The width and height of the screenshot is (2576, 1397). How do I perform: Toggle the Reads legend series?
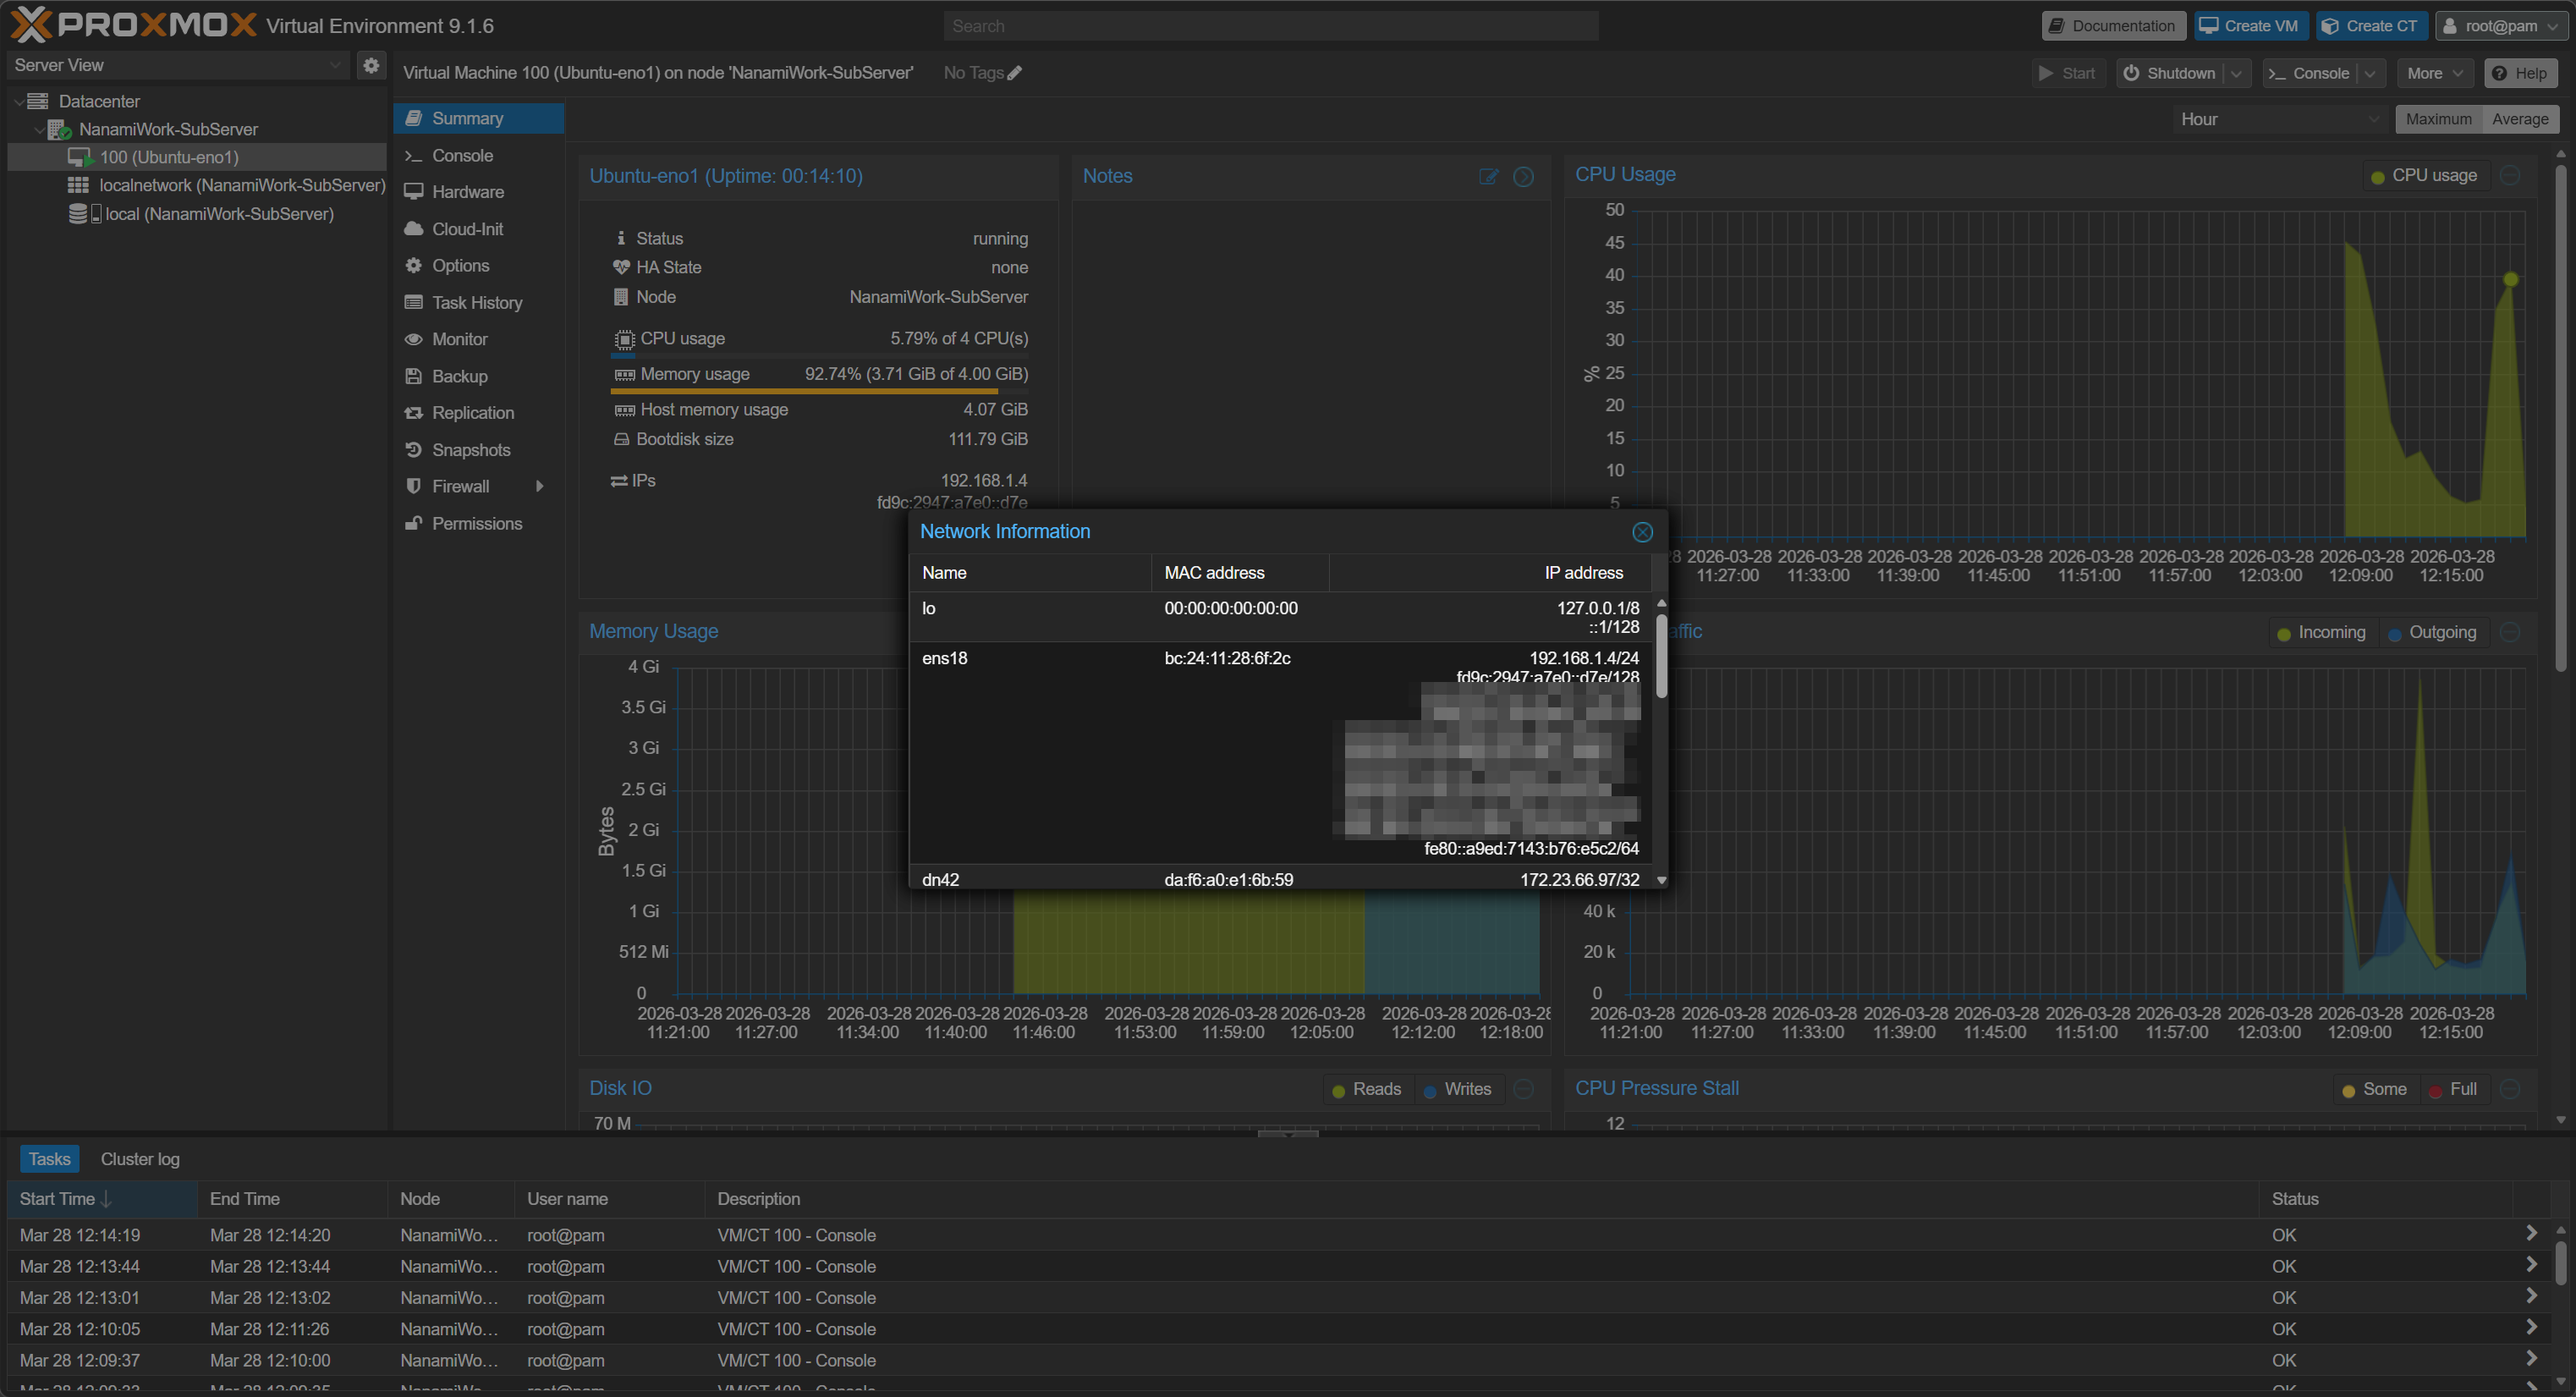[x=1366, y=1089]
